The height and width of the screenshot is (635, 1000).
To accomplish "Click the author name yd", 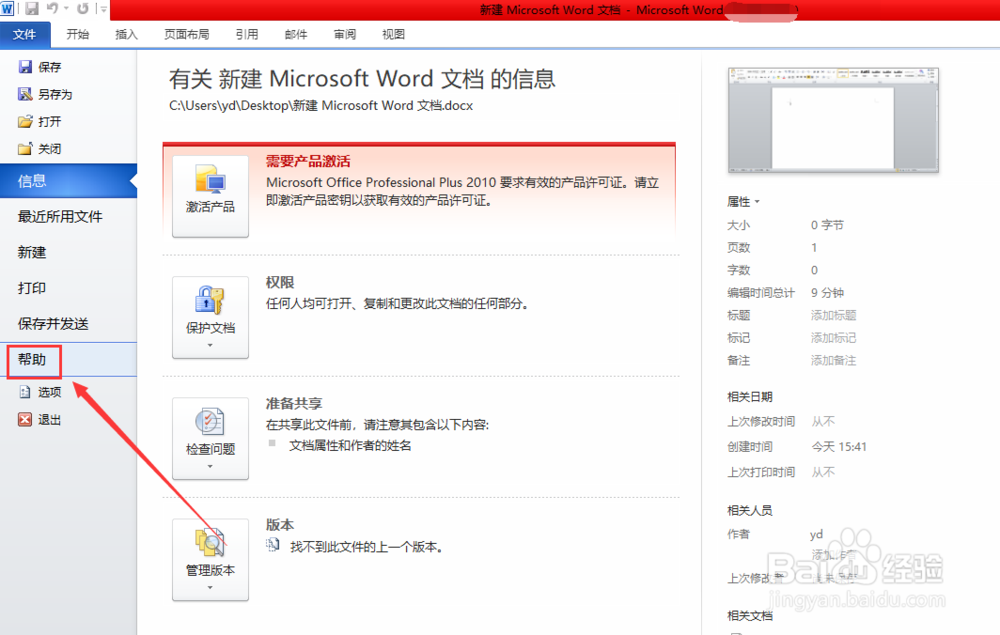I will [x=816, y=534].
